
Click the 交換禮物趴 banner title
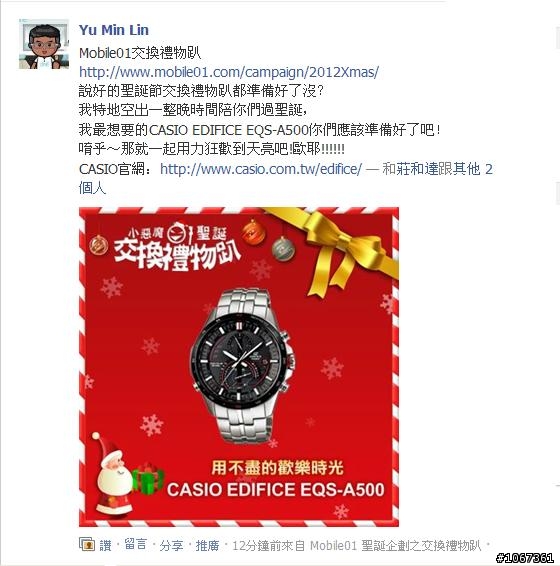[x=177, y=254]
